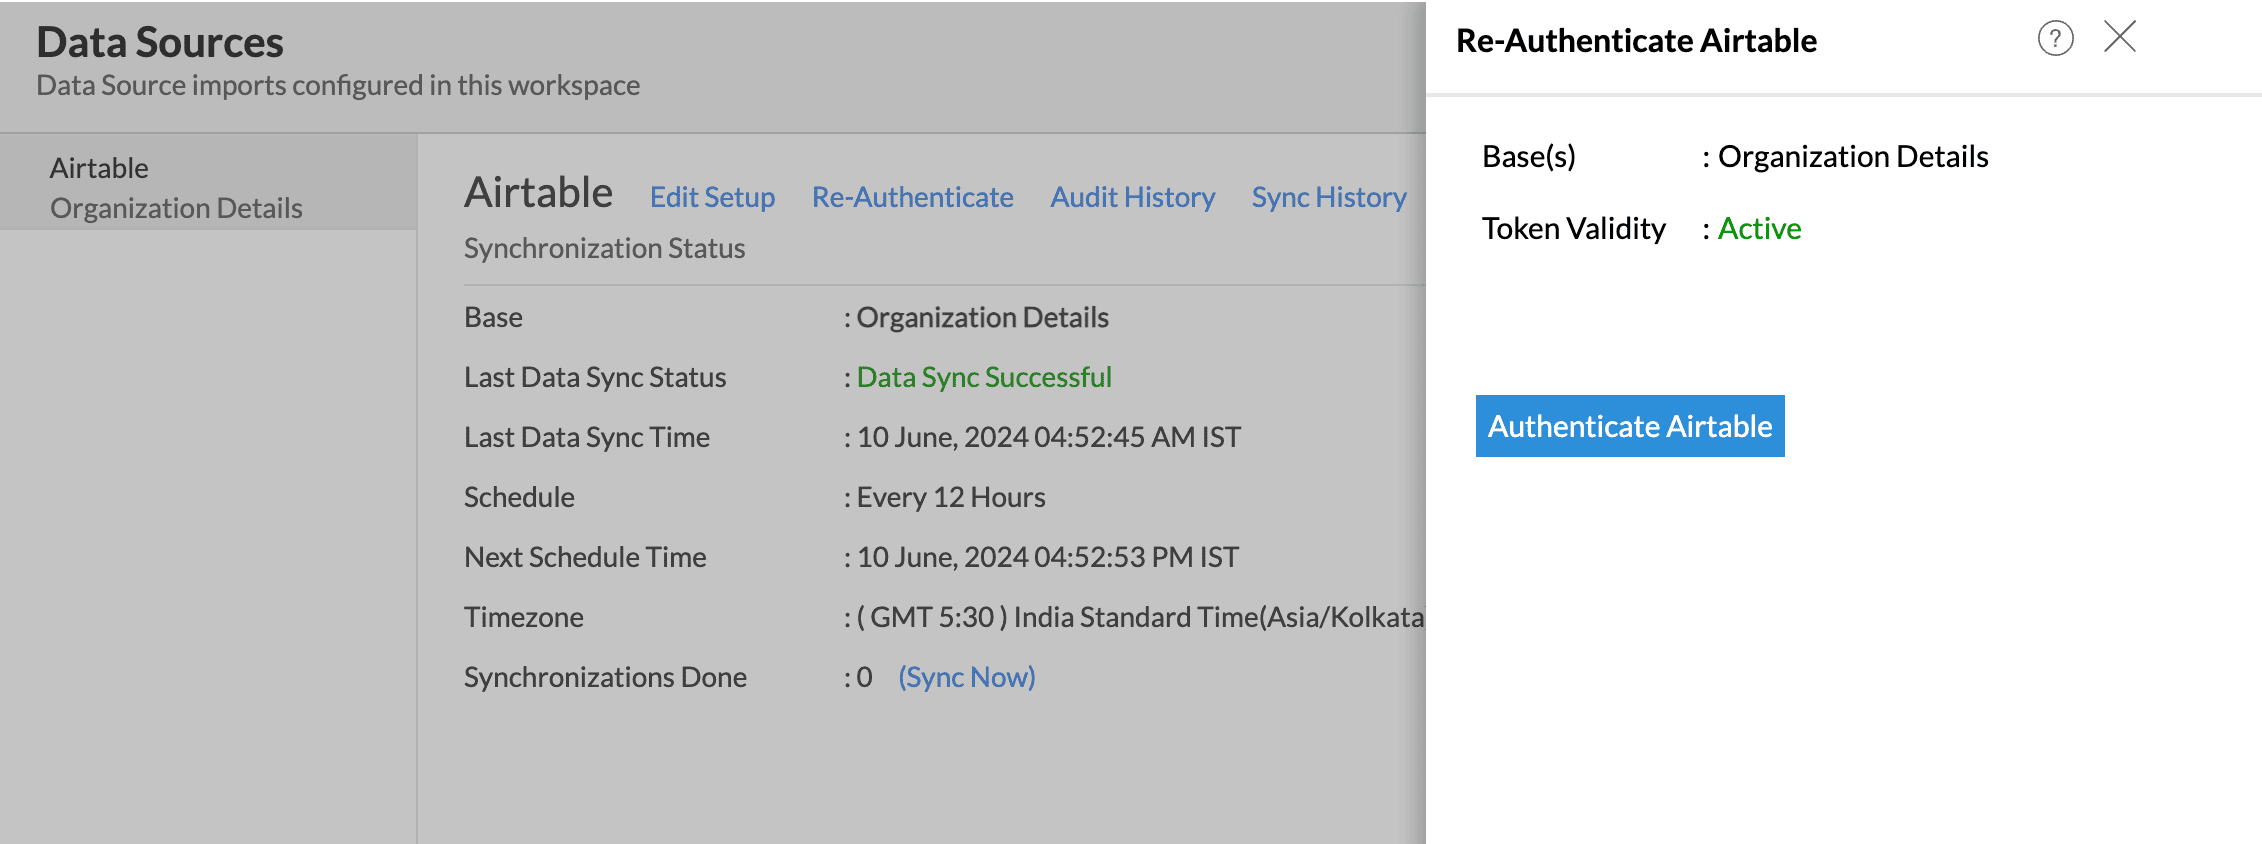
Task: Click the India Standard Time timezone value
Action: (x=1140, y=617)
